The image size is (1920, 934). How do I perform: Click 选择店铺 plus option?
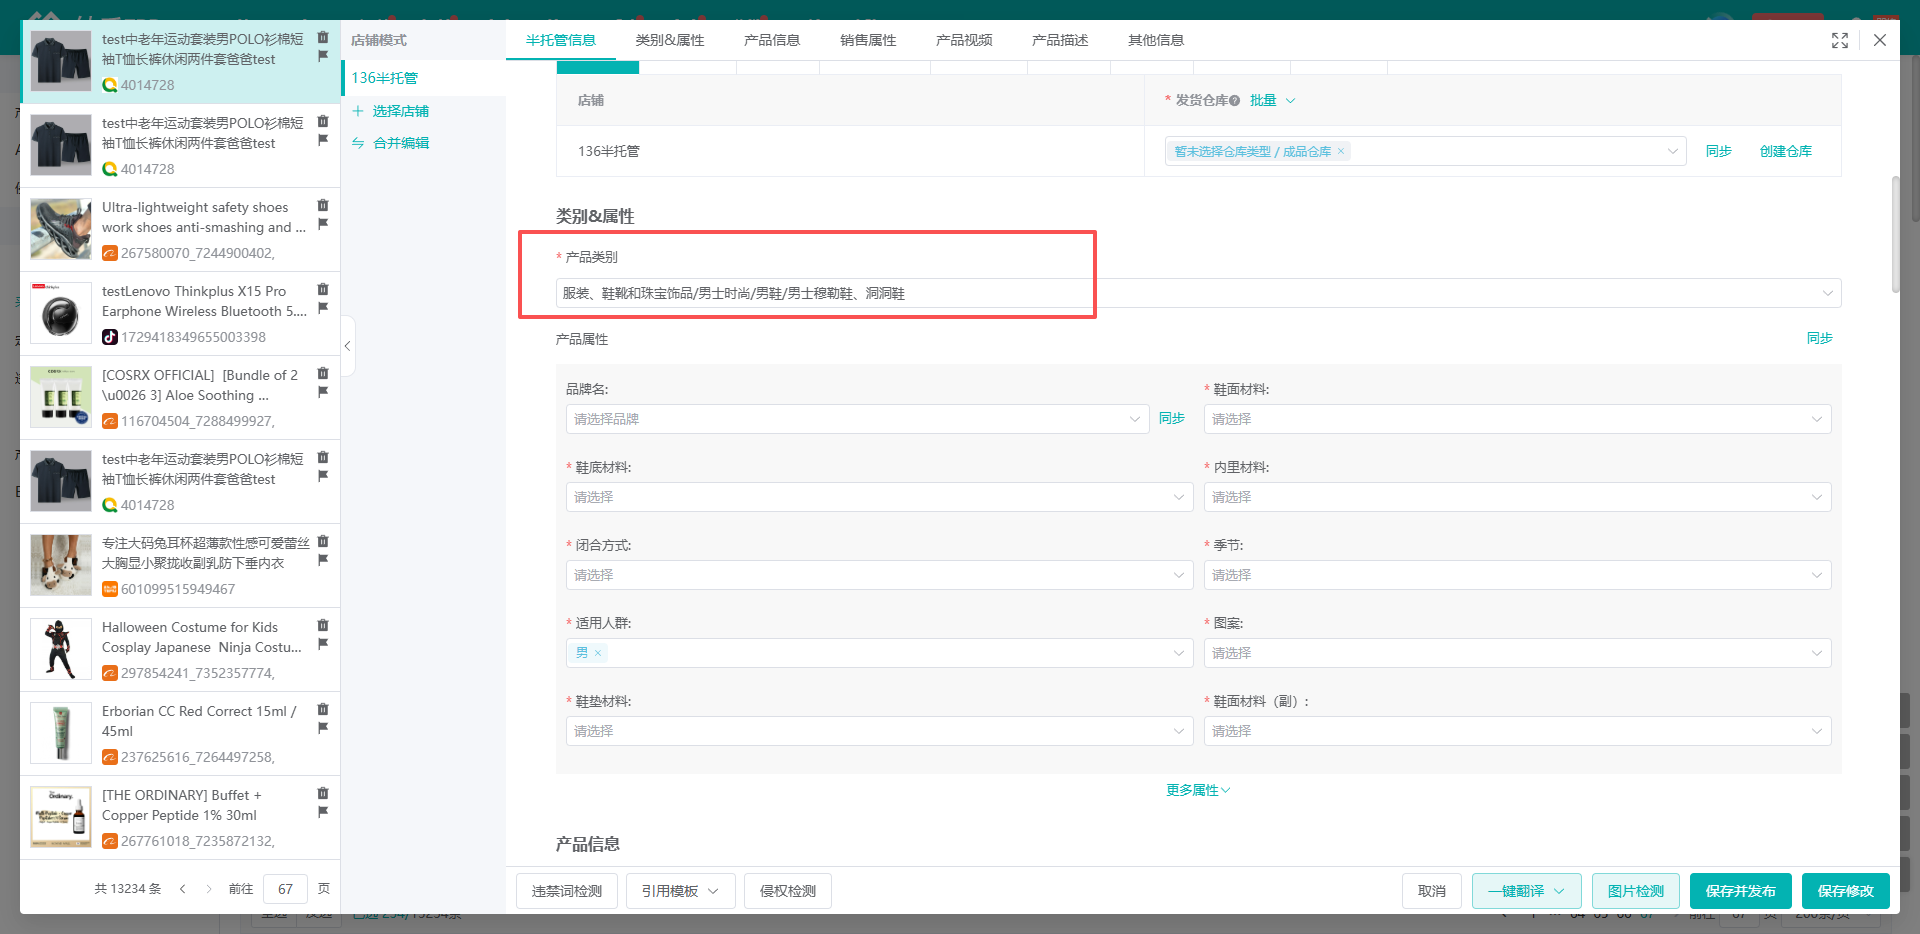(391, 111)
